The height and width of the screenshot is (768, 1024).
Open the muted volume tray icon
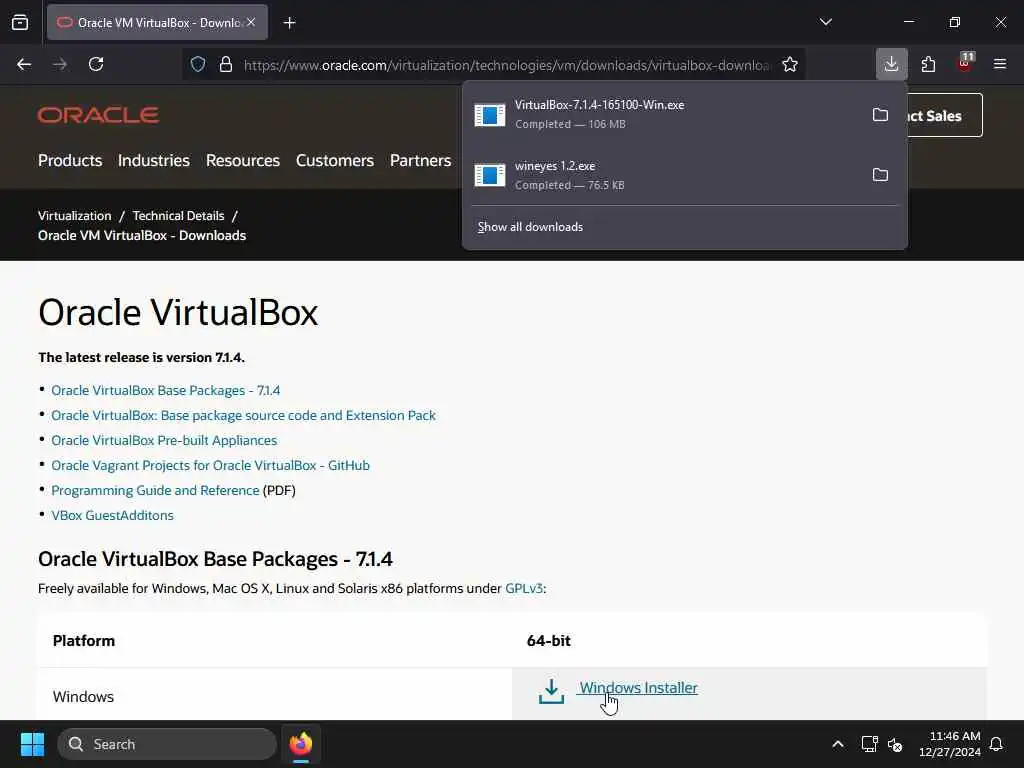click(895, 744)
